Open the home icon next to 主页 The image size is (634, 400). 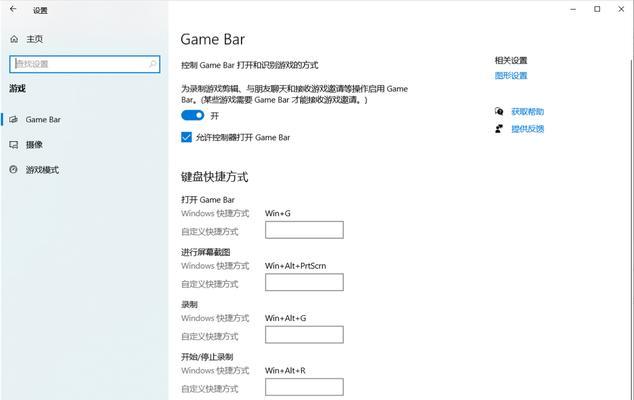click(14, 39)
